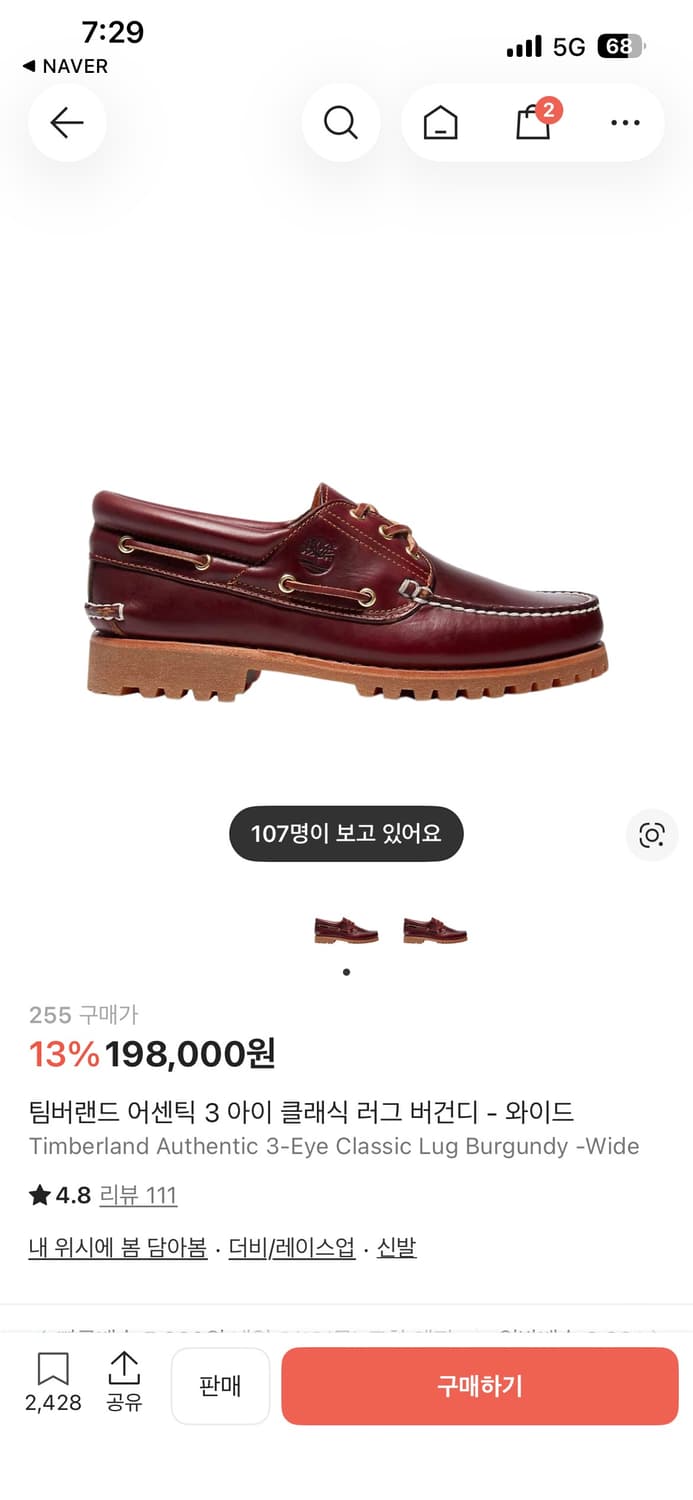Tap the 구매하기 buy button
693x1500 pixels.
click(480, 1386)
